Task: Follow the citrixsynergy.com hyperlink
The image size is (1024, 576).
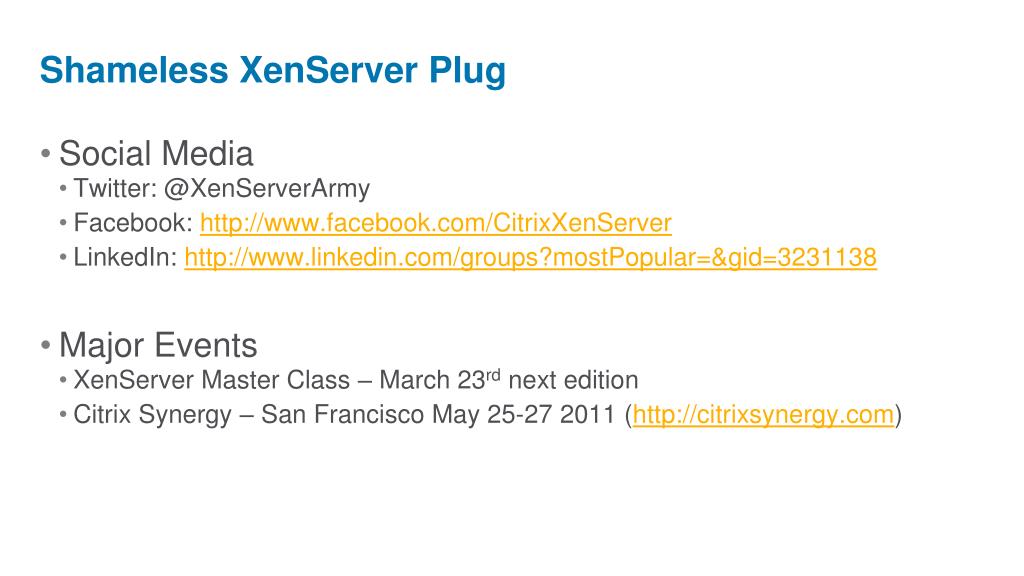Action: [763, 415]
